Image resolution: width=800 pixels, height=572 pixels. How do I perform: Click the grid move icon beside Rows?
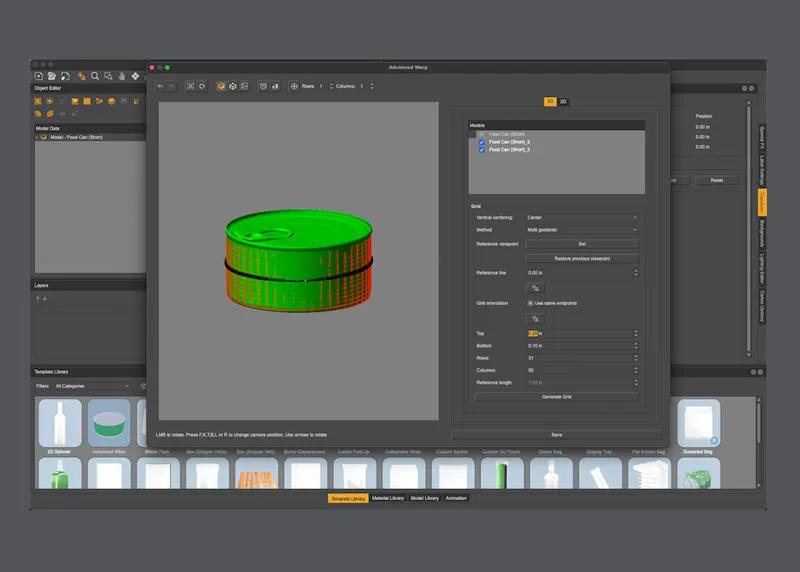tap(294, 86)
